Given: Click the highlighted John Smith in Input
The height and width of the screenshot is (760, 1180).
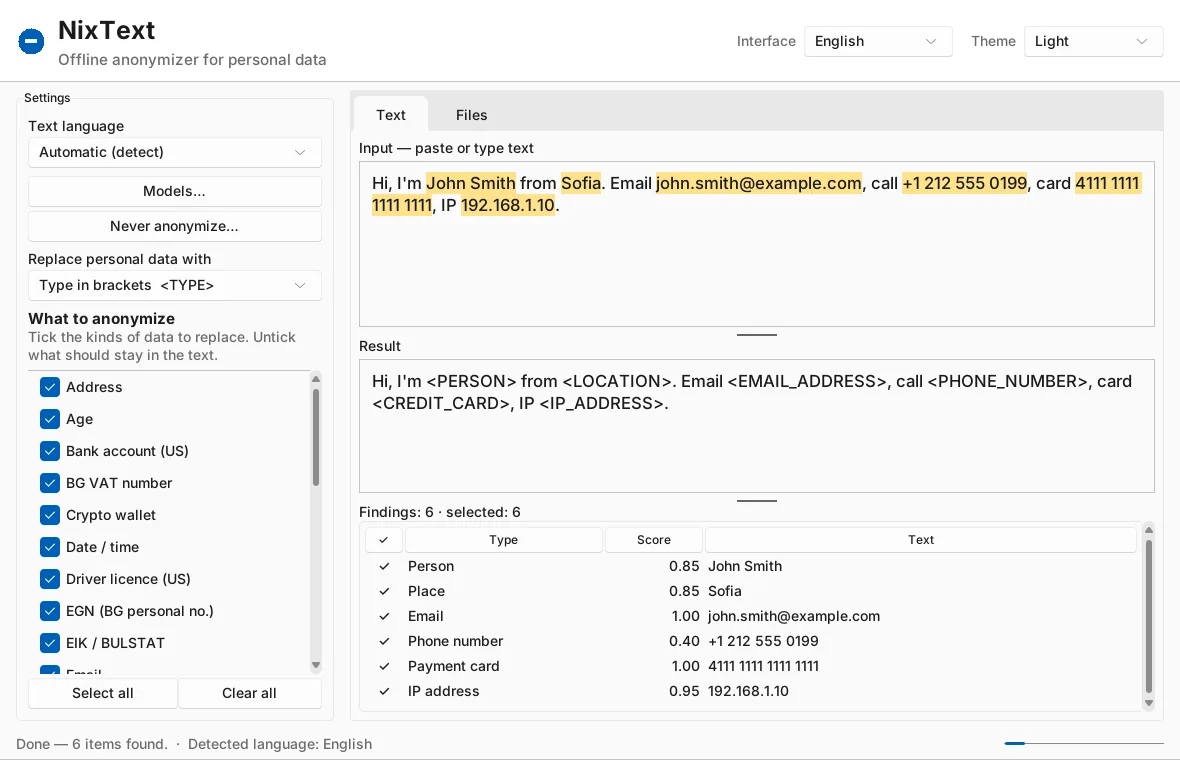Looking at the screenshot, I should (470, 183).
